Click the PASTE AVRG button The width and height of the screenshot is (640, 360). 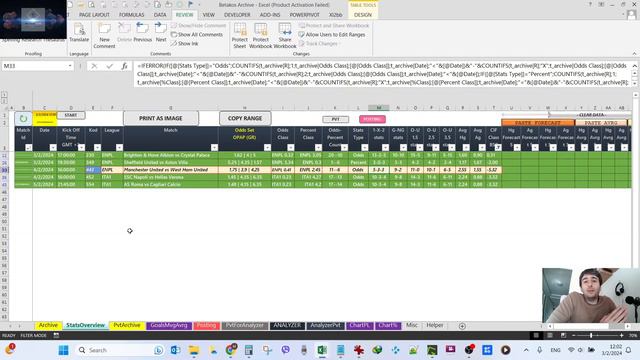[601, 123]
